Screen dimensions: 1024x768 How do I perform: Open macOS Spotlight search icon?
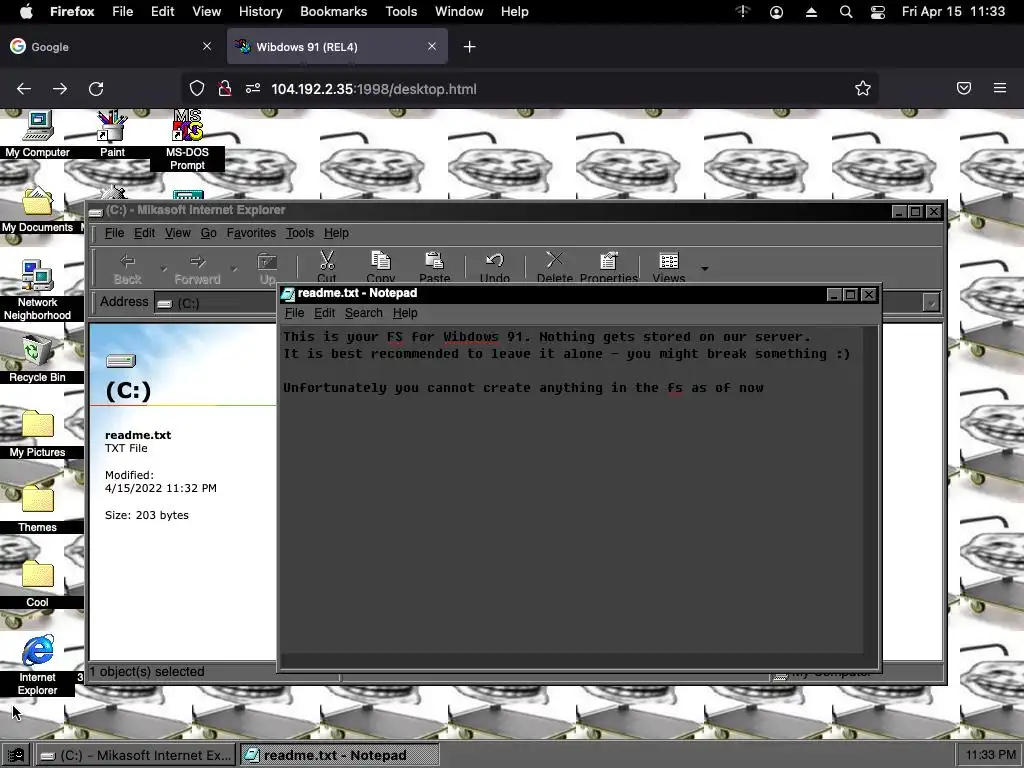[x=846, y=12]
